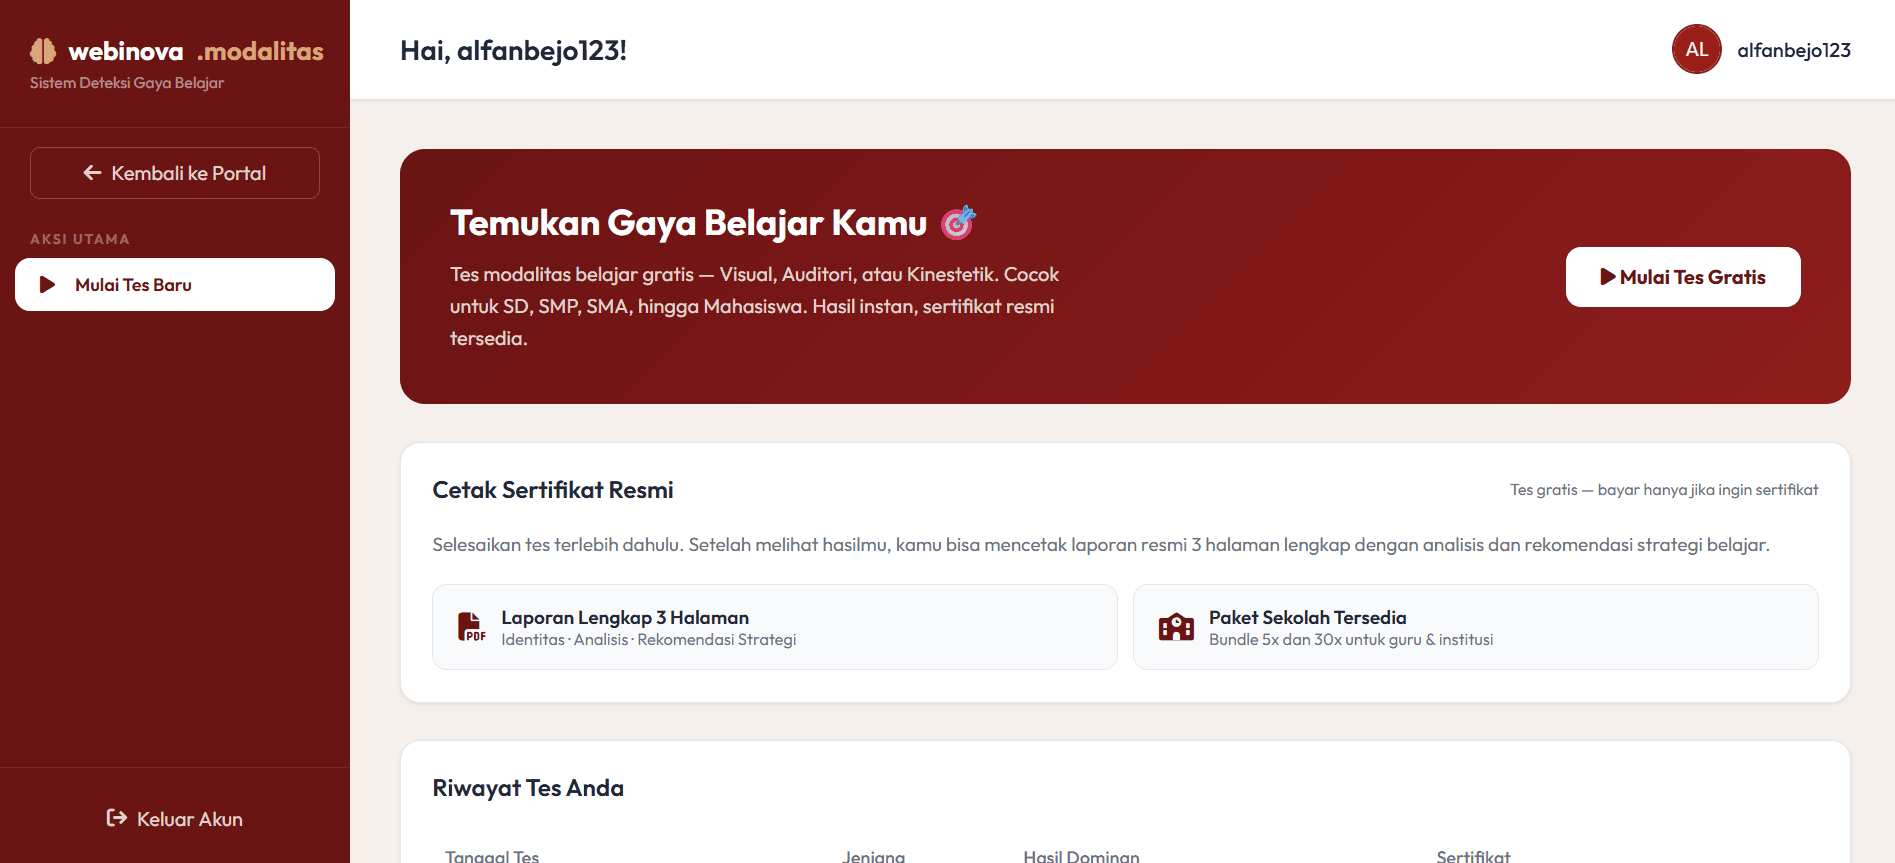Click the Sistem Deteksi Gaya Belajar tagline
This screenshot has height=863, width=1895.
pyautogui.click(x=127, y=83)
